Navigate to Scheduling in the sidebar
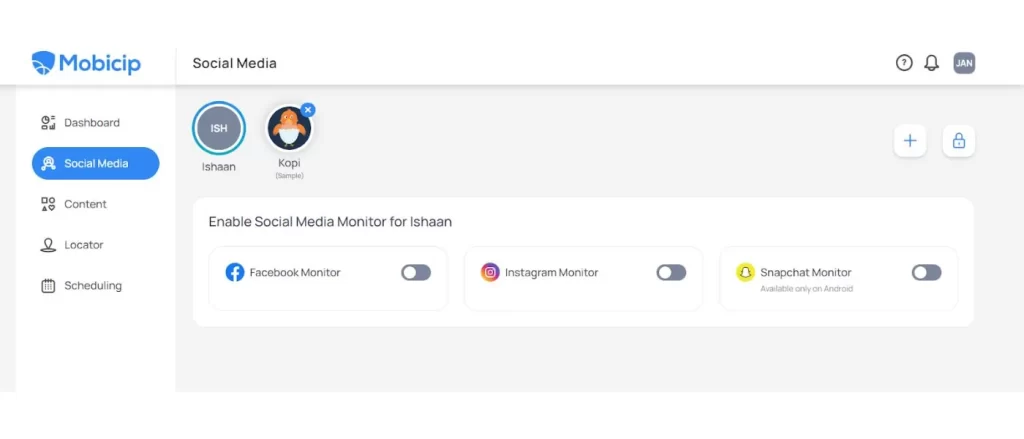The height and width of the screenshot is (439, 1024). [92, 286]
